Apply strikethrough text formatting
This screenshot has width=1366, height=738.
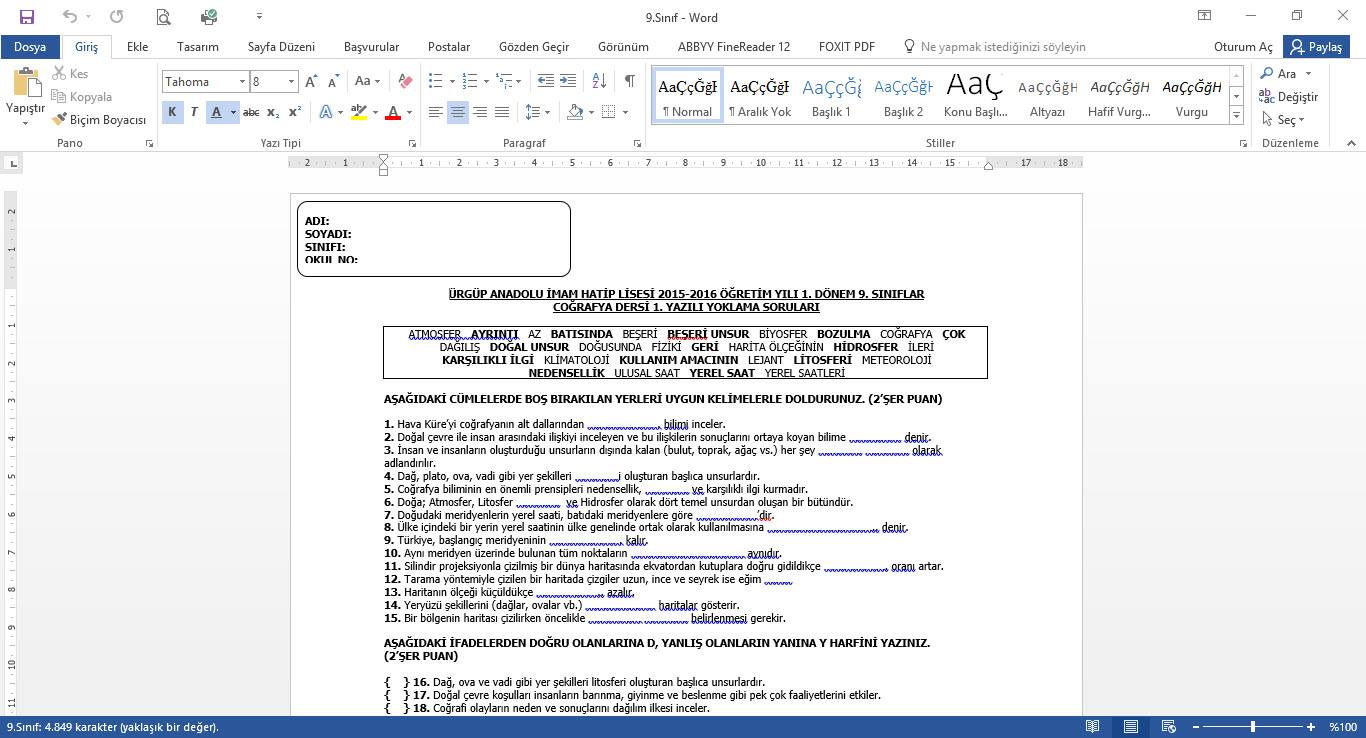tap(251, 112)
